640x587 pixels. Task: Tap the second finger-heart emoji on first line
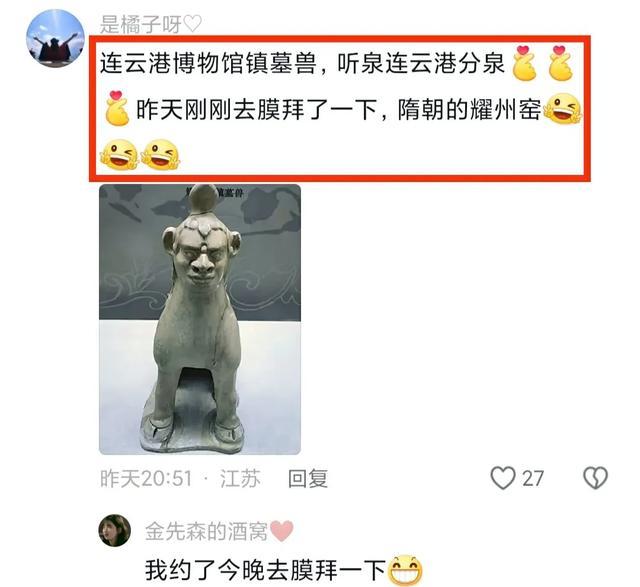(x=561, y=64)
